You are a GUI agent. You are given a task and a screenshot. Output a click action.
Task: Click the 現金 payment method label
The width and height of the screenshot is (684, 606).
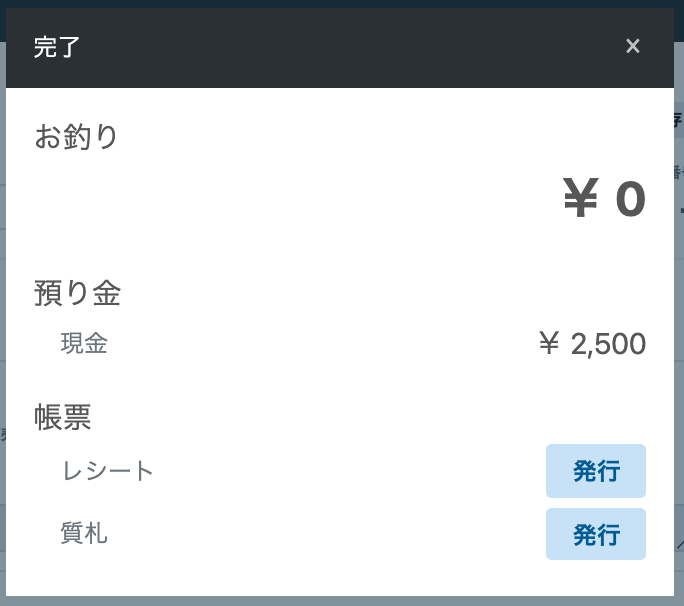[84, 344]
